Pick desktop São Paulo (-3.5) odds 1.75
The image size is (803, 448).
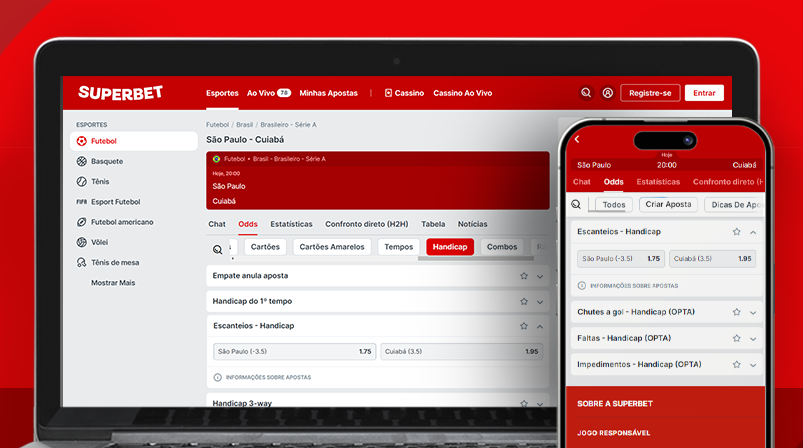293,352
